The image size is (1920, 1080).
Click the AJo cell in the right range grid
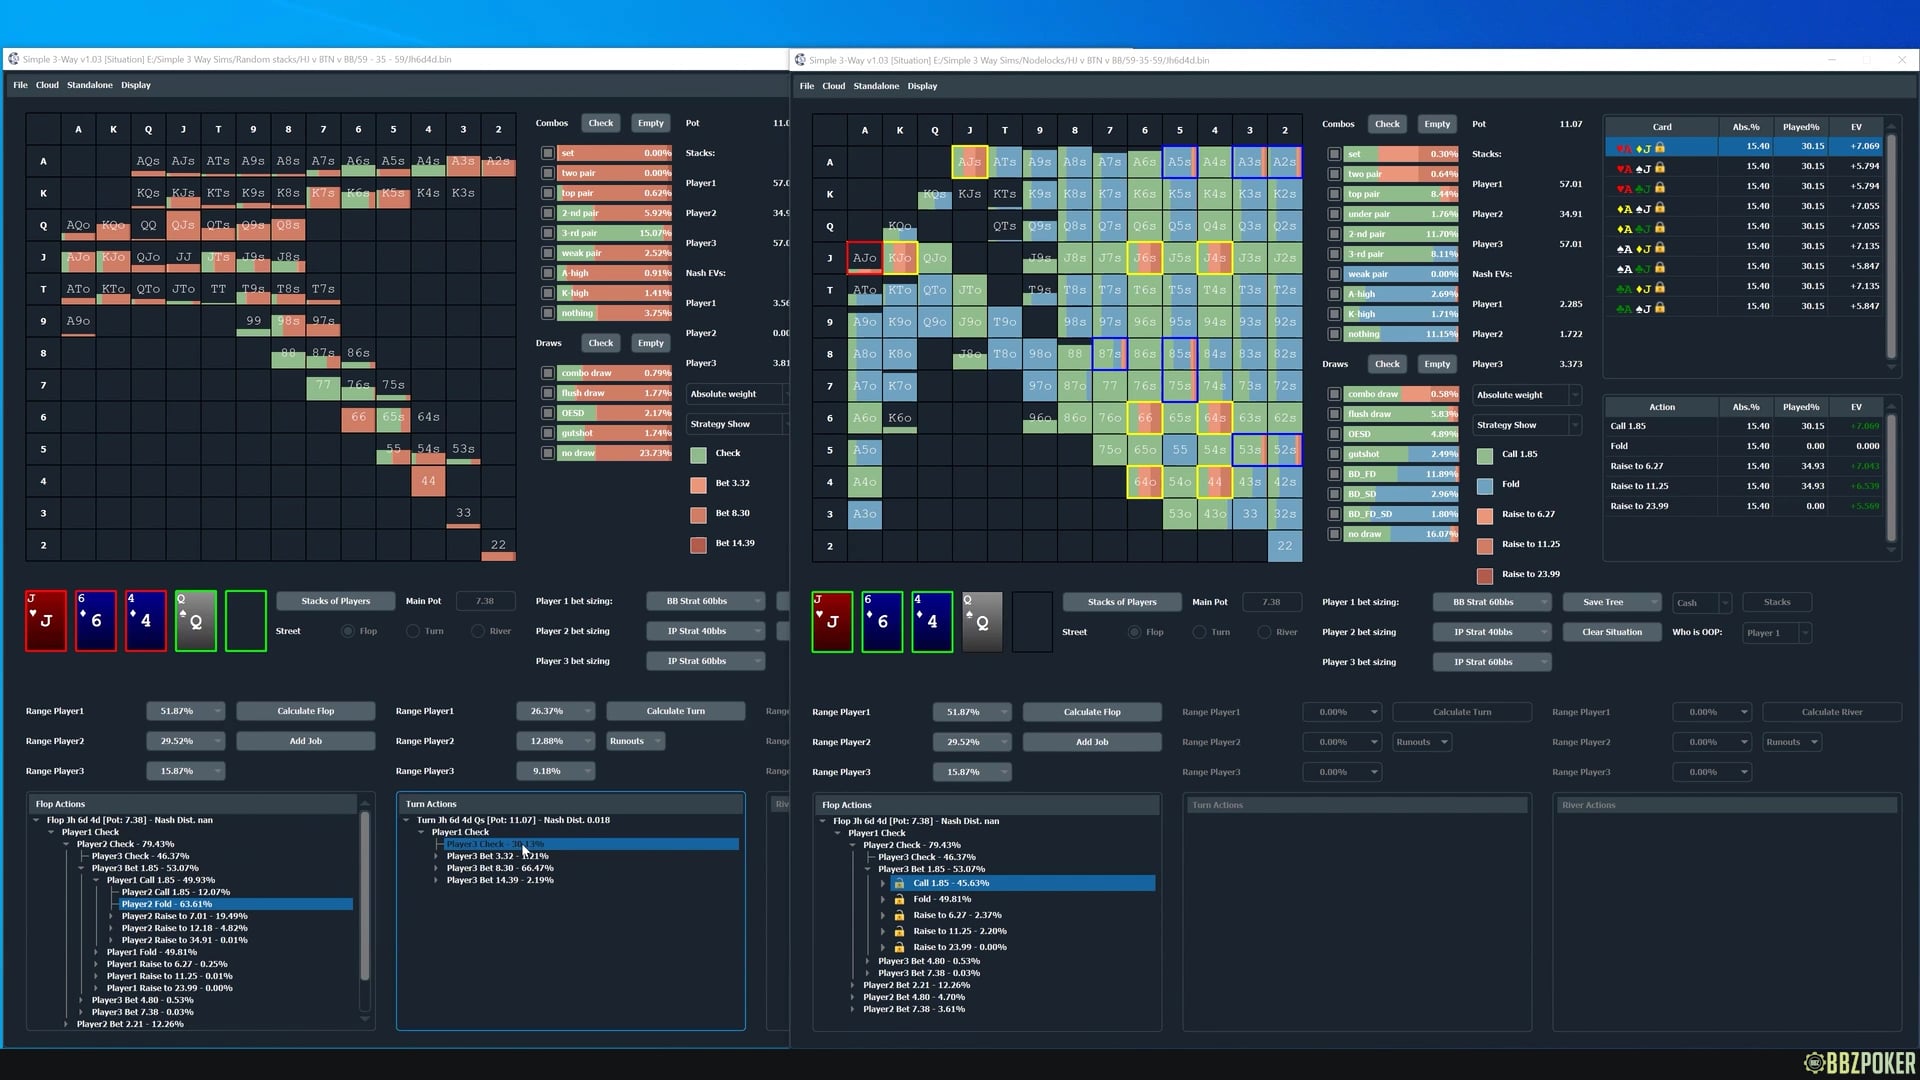[x=864, y=258]
